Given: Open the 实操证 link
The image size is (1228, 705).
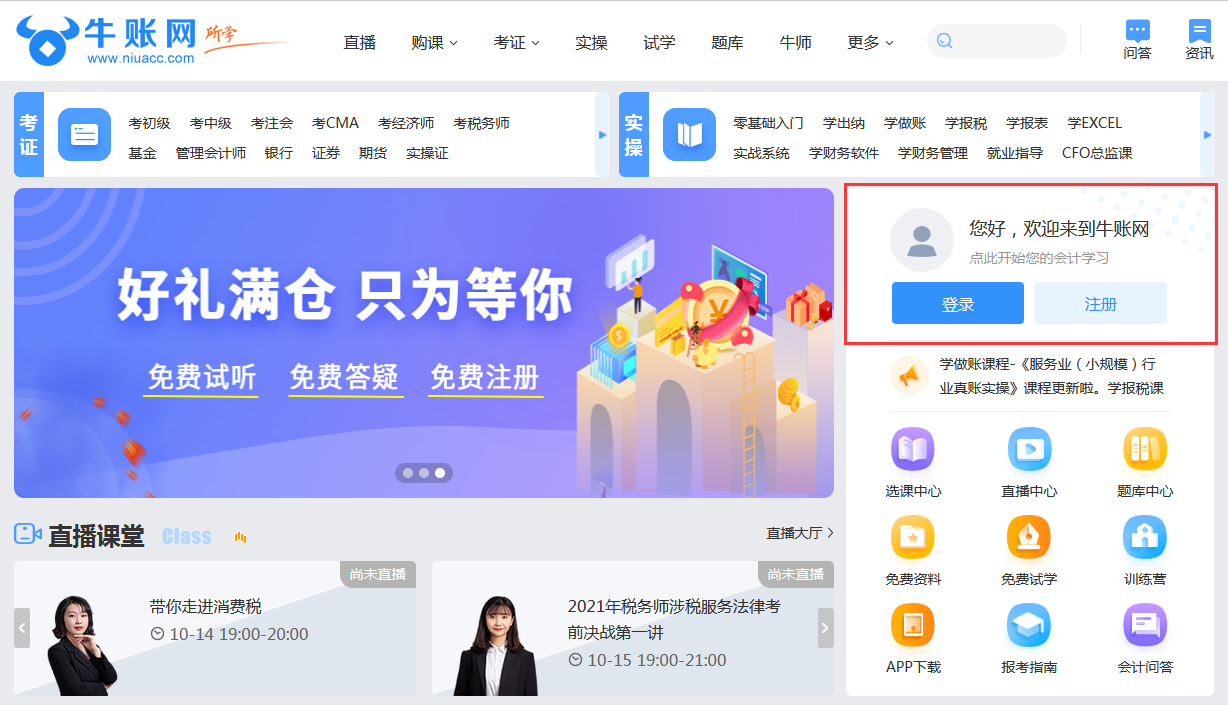Looking at the screenshot, I should (427, 153).
